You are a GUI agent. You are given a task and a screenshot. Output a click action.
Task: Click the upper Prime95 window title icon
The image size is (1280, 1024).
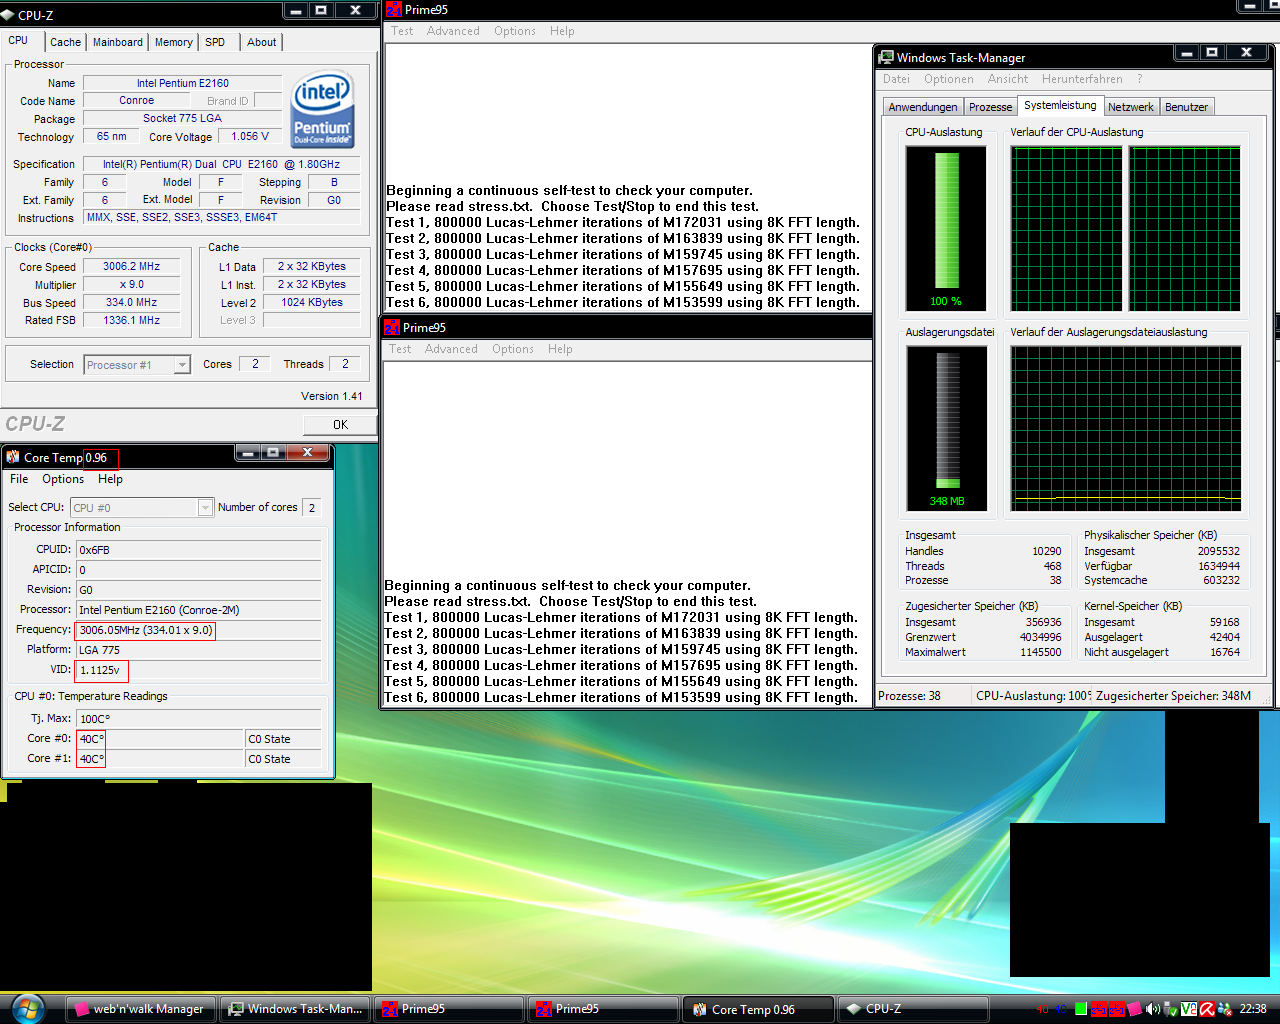coord(394,9)
